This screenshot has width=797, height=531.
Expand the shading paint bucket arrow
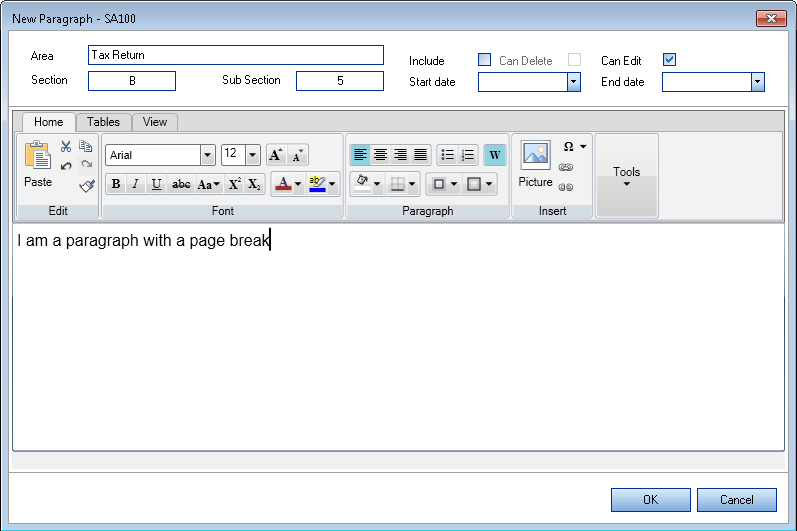377,184
